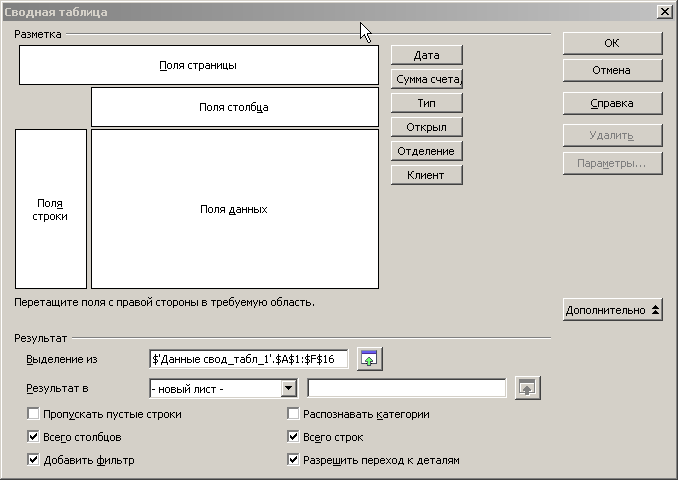
Task: Toggle 'Разрешить переход к деталям' checkbox
Action: [294, 460]
